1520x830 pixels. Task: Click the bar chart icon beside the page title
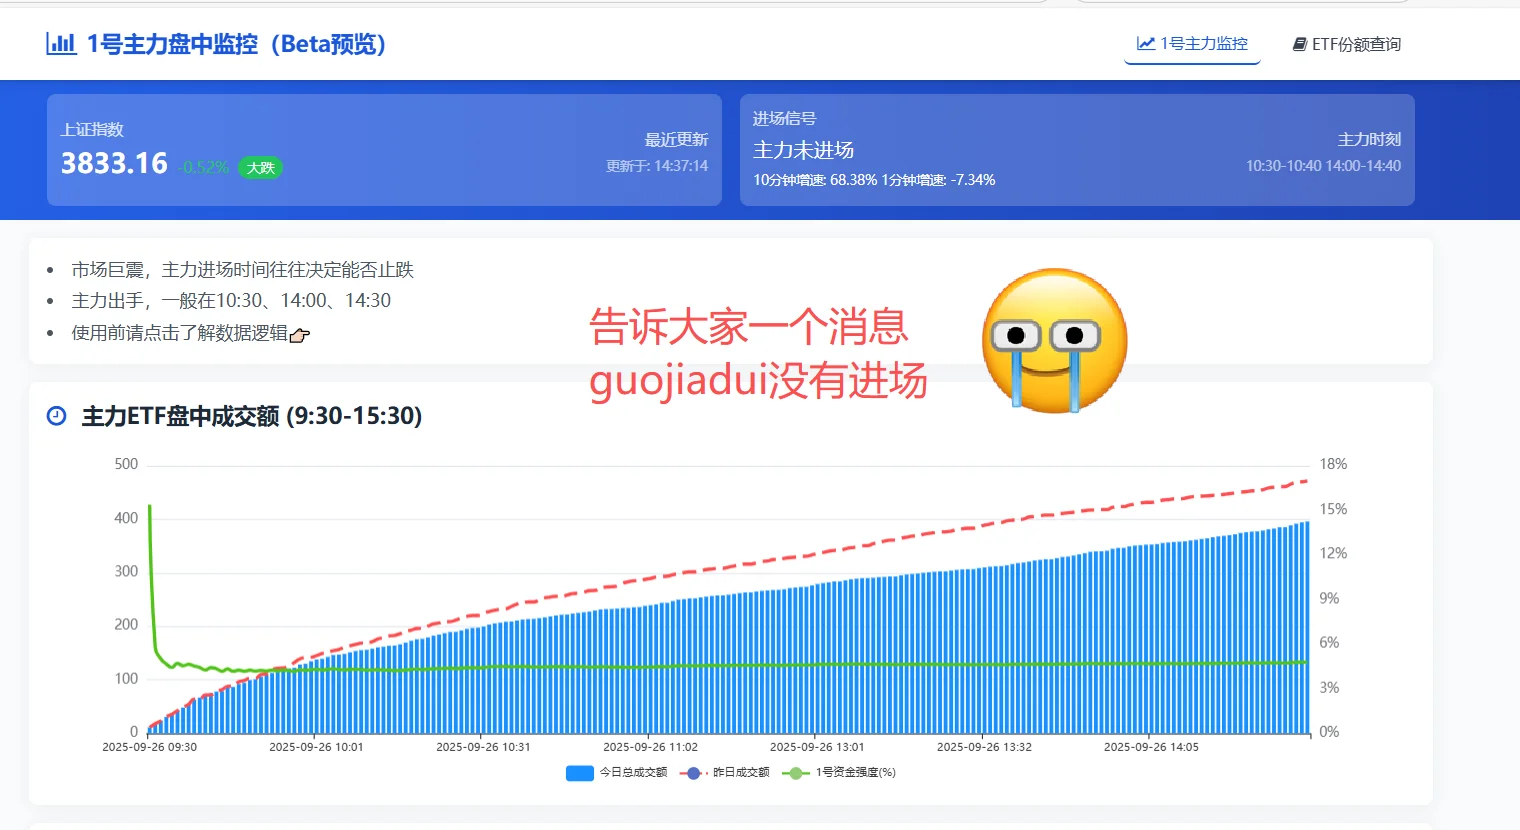(62, 44)
